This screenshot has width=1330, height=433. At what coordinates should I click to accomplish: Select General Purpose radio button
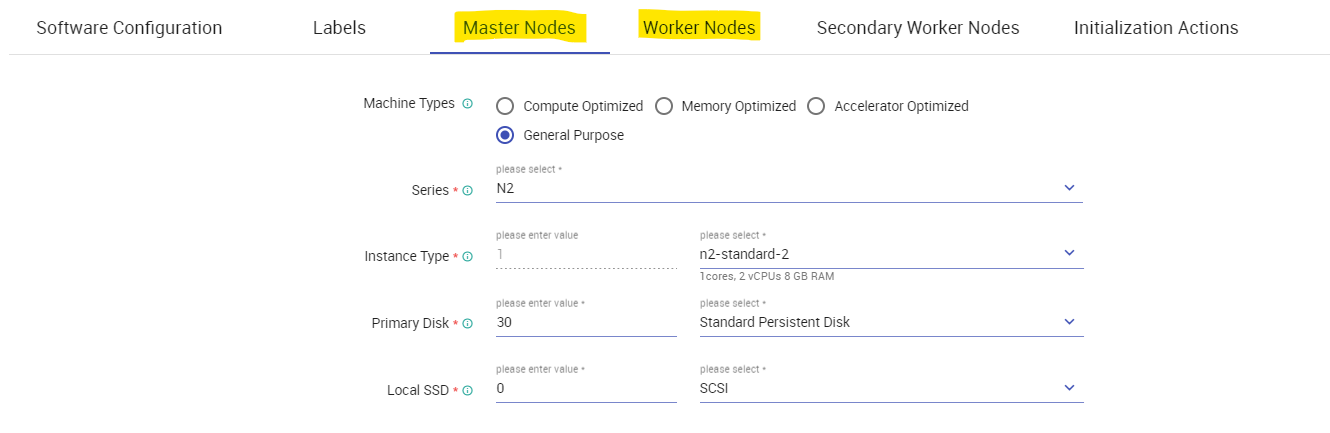point(505,135)
